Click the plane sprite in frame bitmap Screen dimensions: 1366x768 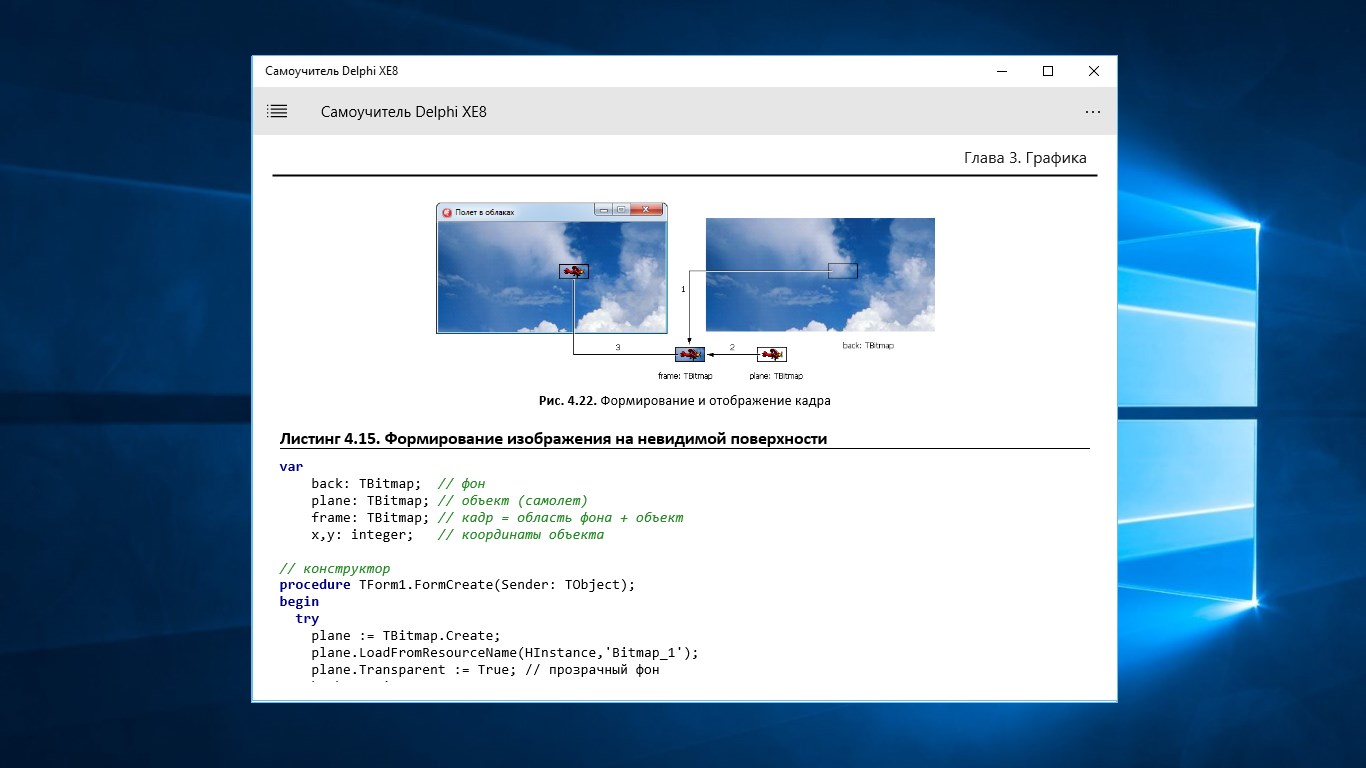pos(690,354)
